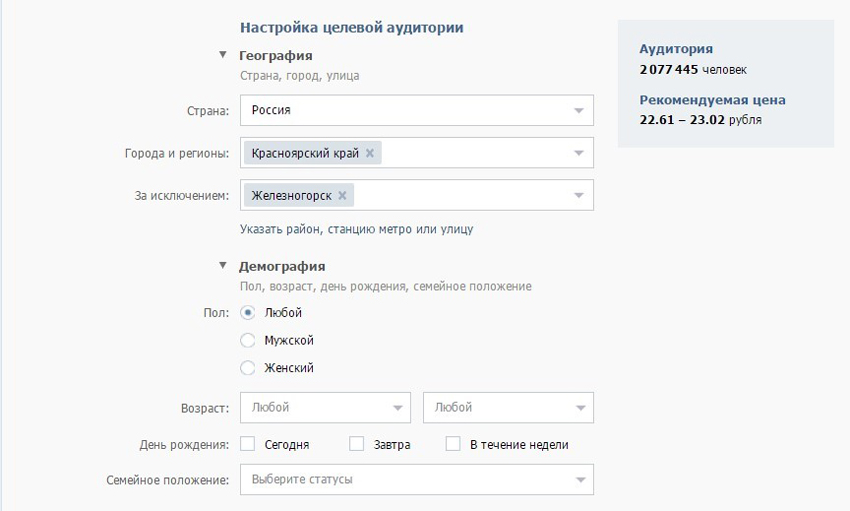This screenshot has height=511, width=850.
Task: Enable the Сегодня birthday checkbox
Action: [x=248, y=444]
